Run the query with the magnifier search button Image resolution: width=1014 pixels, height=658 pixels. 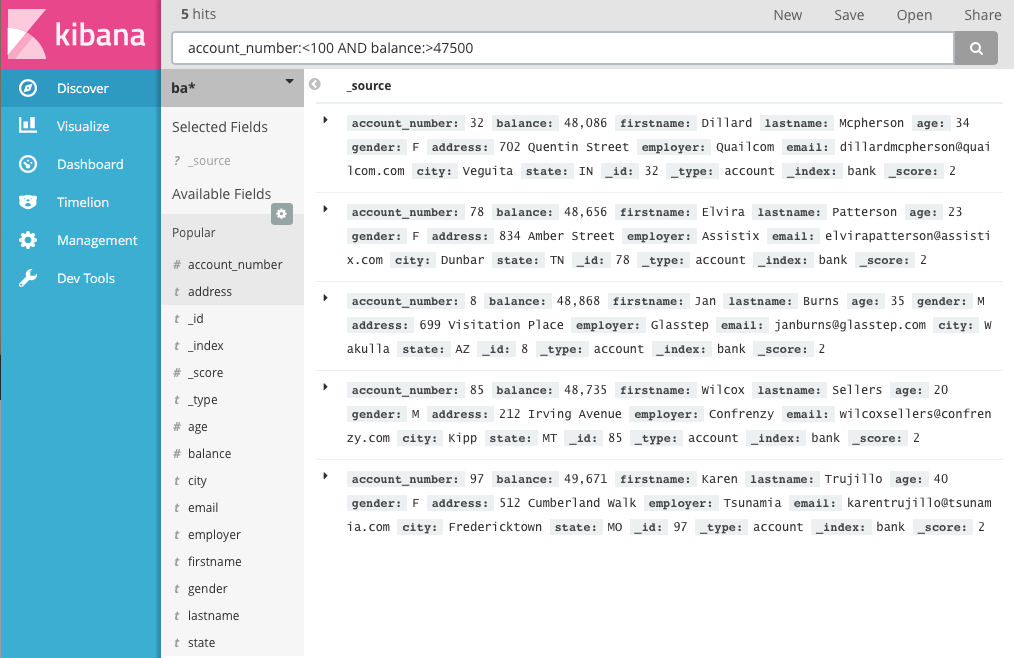975,47
